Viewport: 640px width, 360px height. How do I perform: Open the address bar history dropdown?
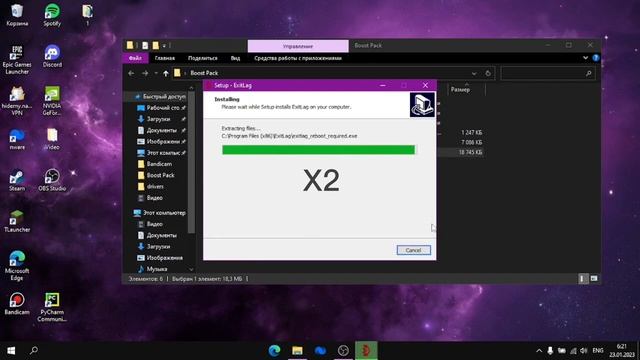[x=474, y=73]
